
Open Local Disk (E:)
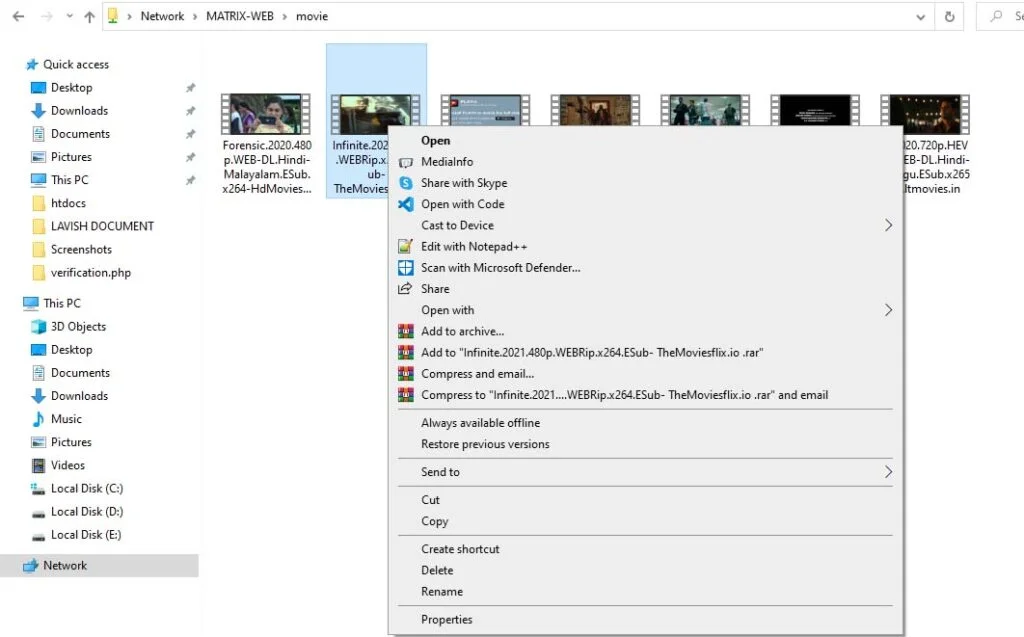[86, 535]
